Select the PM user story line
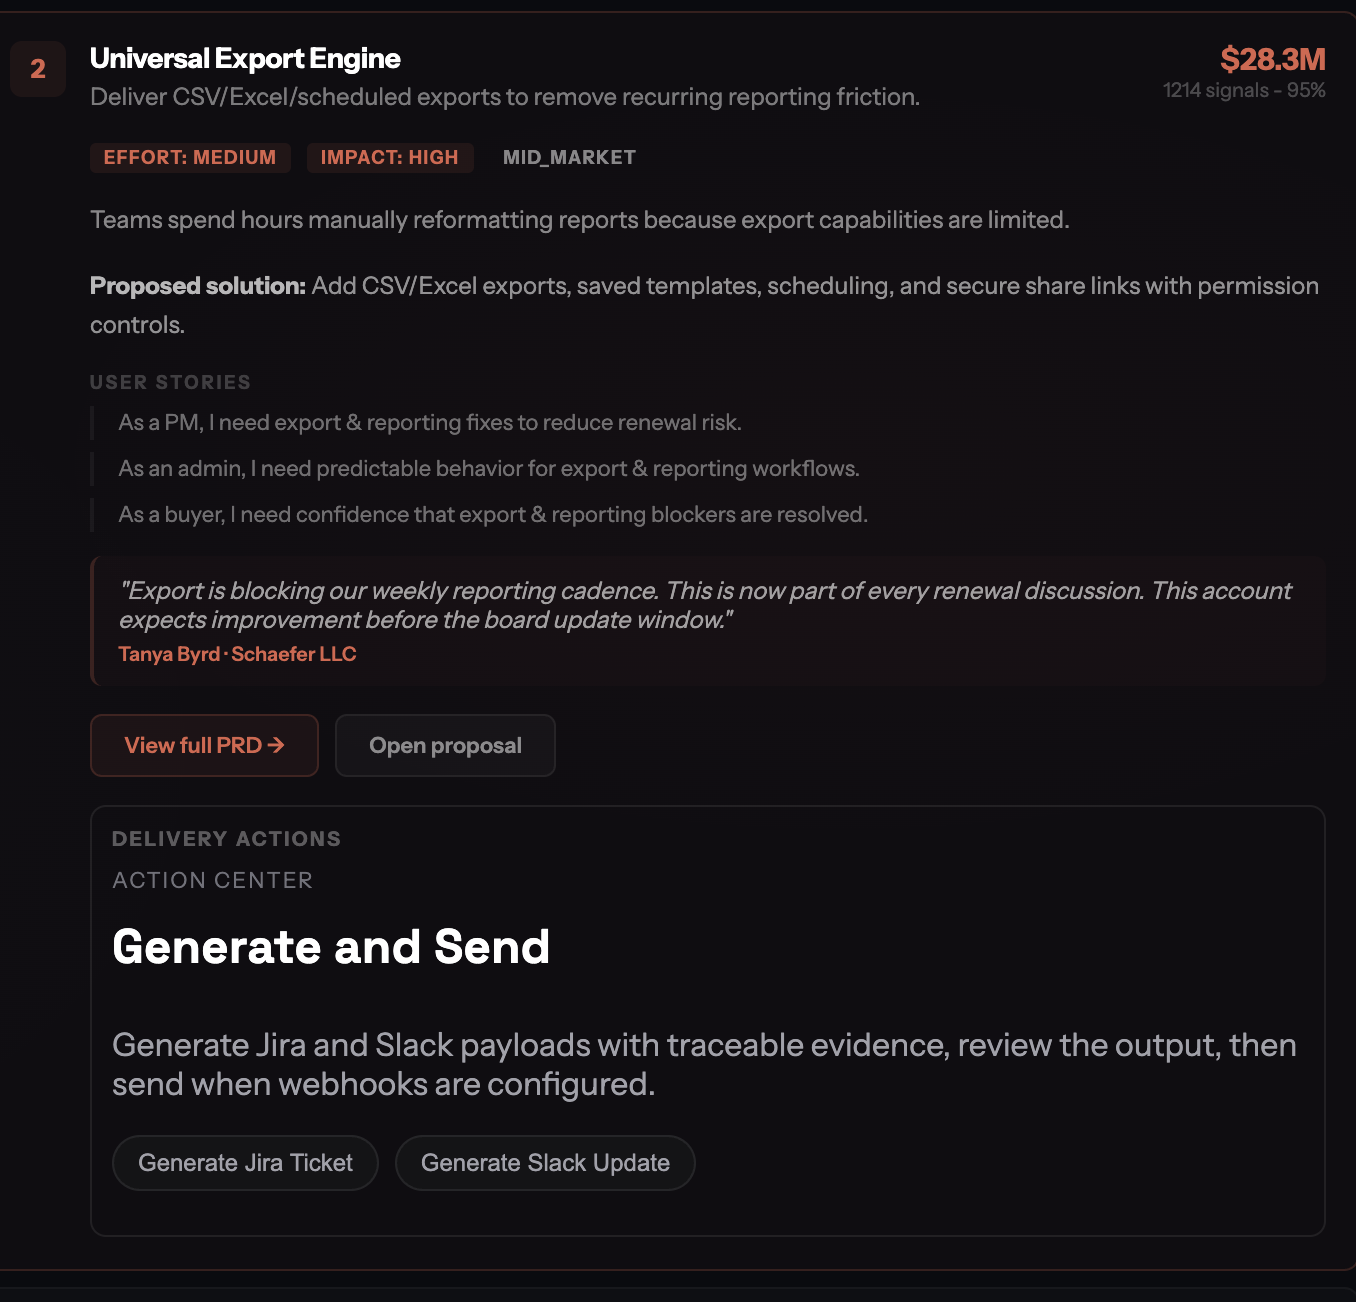Image resolution: width=1356 pixels, height=1302 pixels. coord(430,423)
